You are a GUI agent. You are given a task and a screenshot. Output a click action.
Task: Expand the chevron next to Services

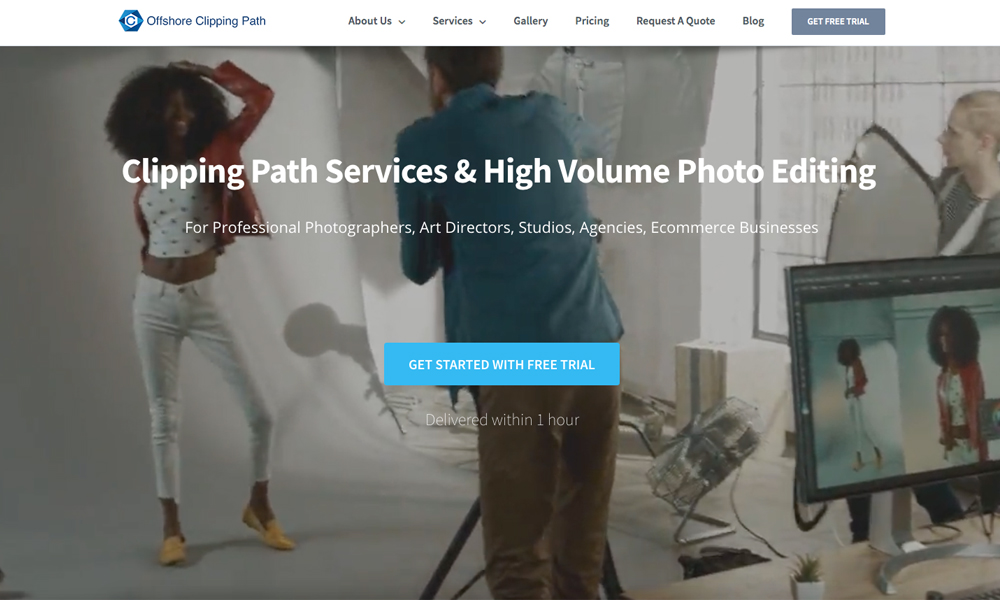pyautogui.click(x=482, y=22)
